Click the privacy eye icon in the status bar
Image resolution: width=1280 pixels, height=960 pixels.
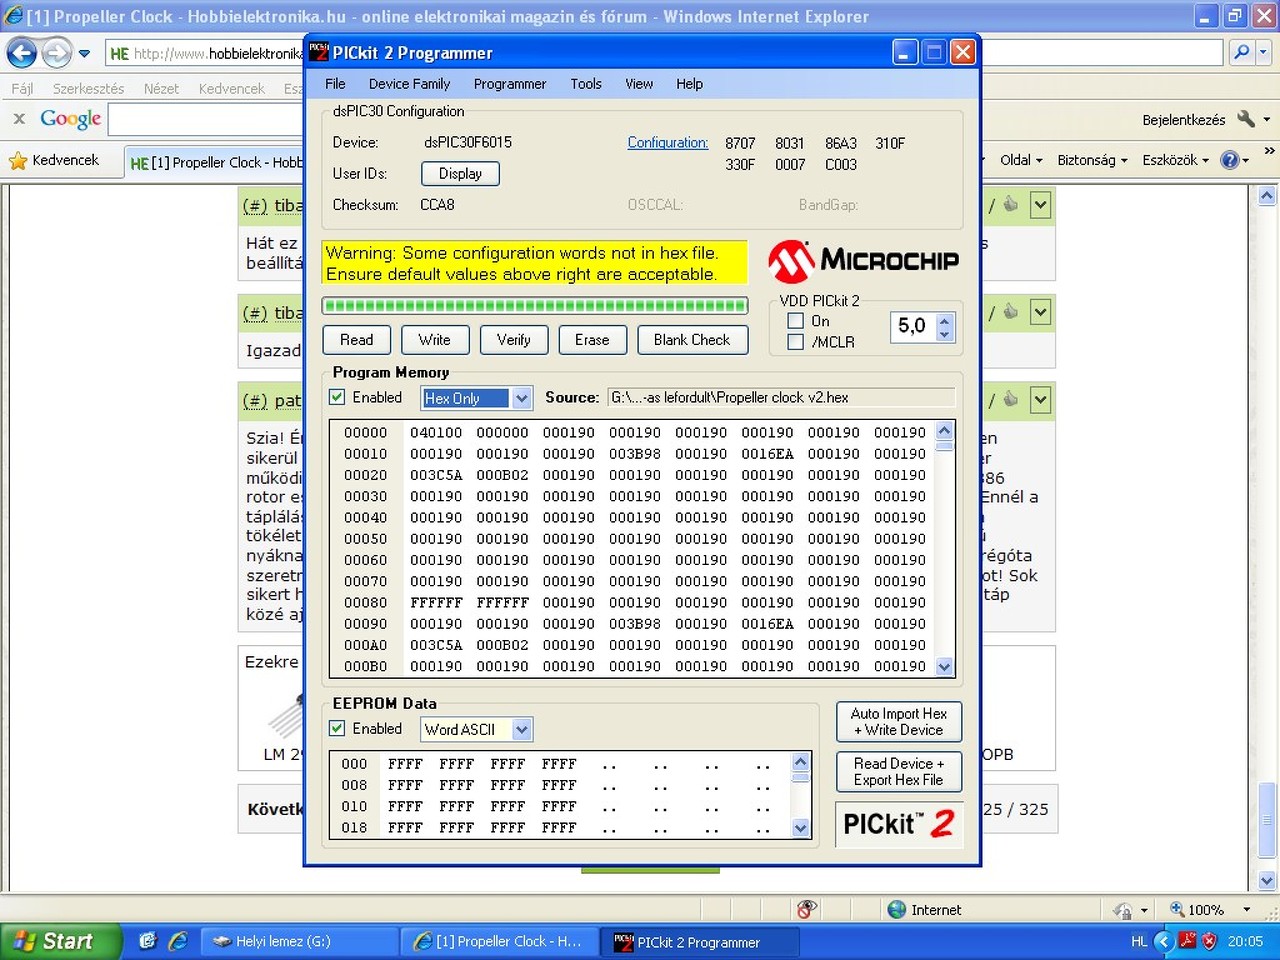click(807, 909)
